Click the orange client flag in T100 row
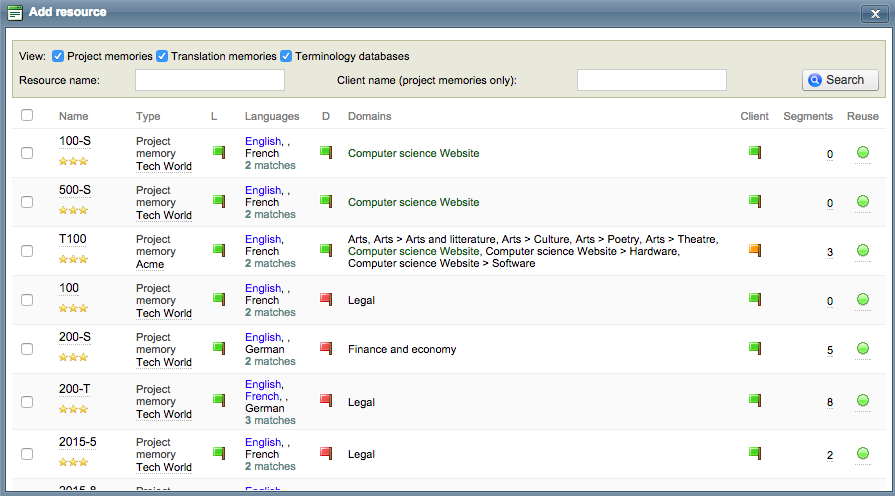Screen dimensions: 895x496 click(x=755, y=251)
